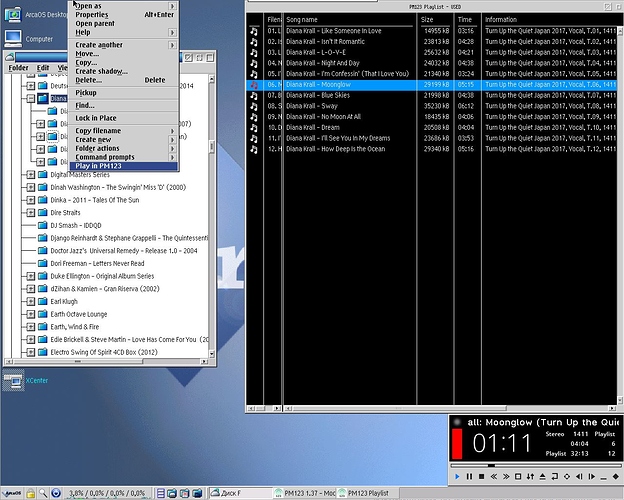
Task: Click the music note icon for Dream row
Action: [x=254, y=127]
